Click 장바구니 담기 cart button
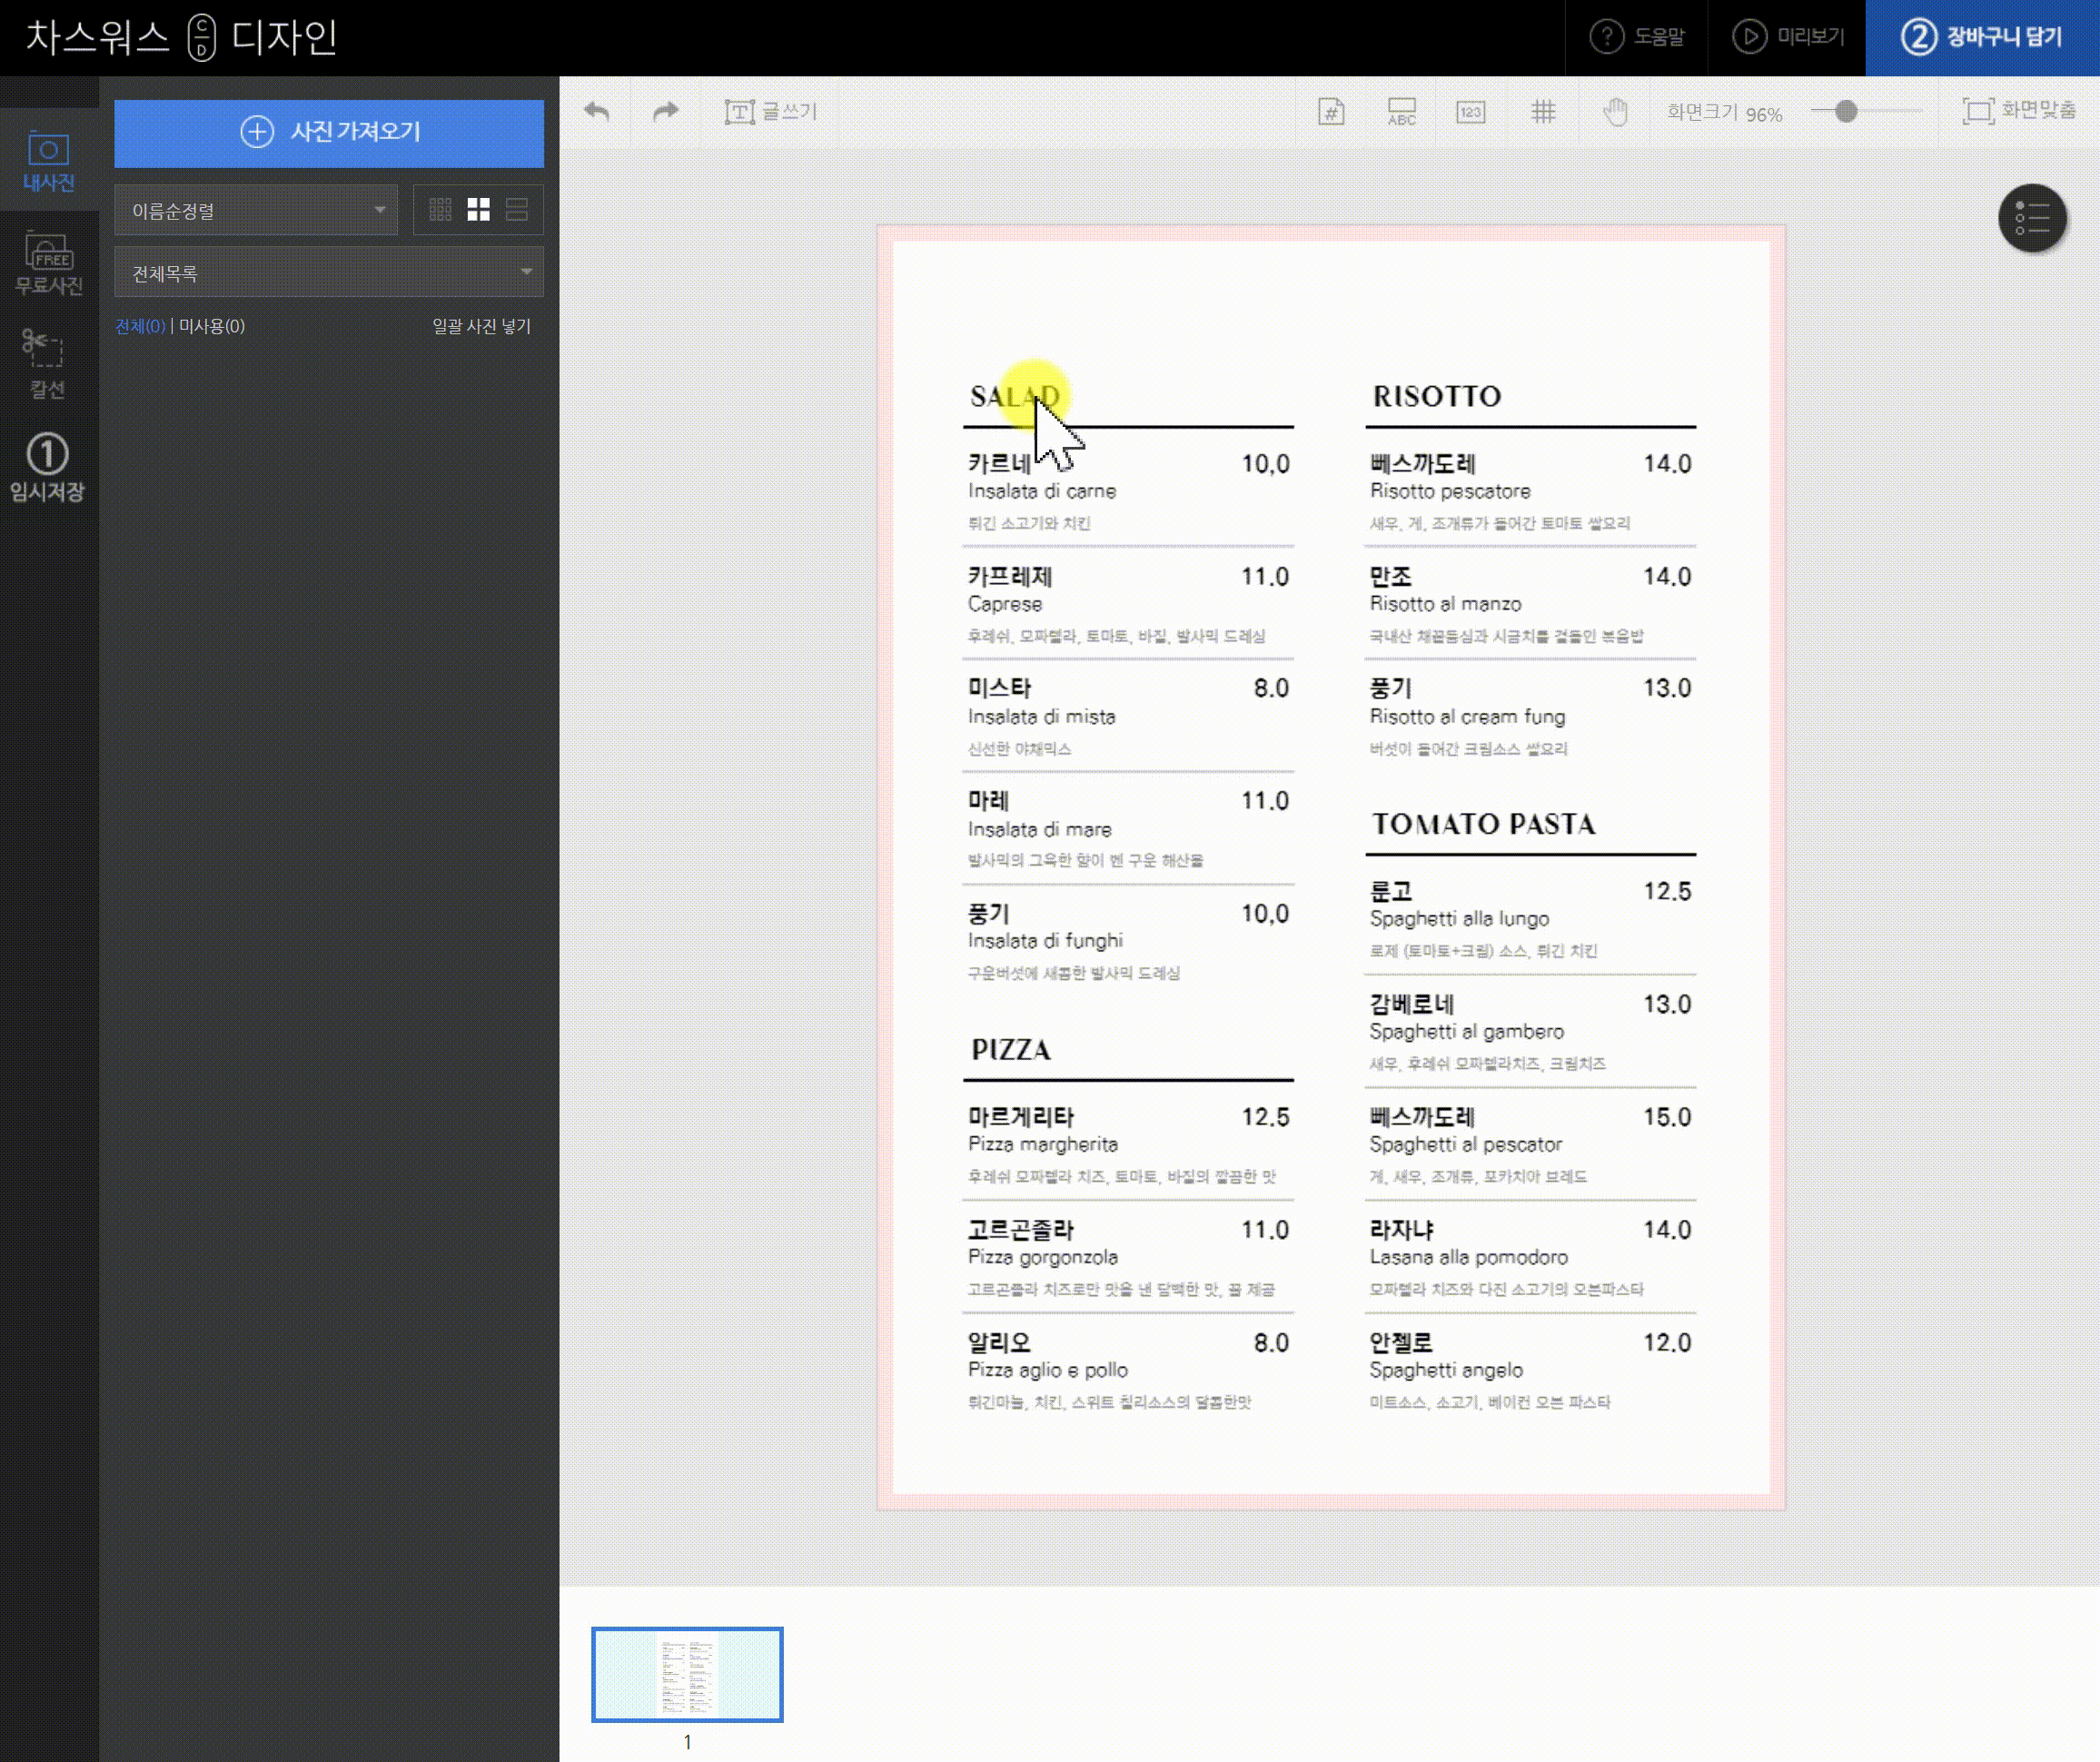 point(1982,37)
